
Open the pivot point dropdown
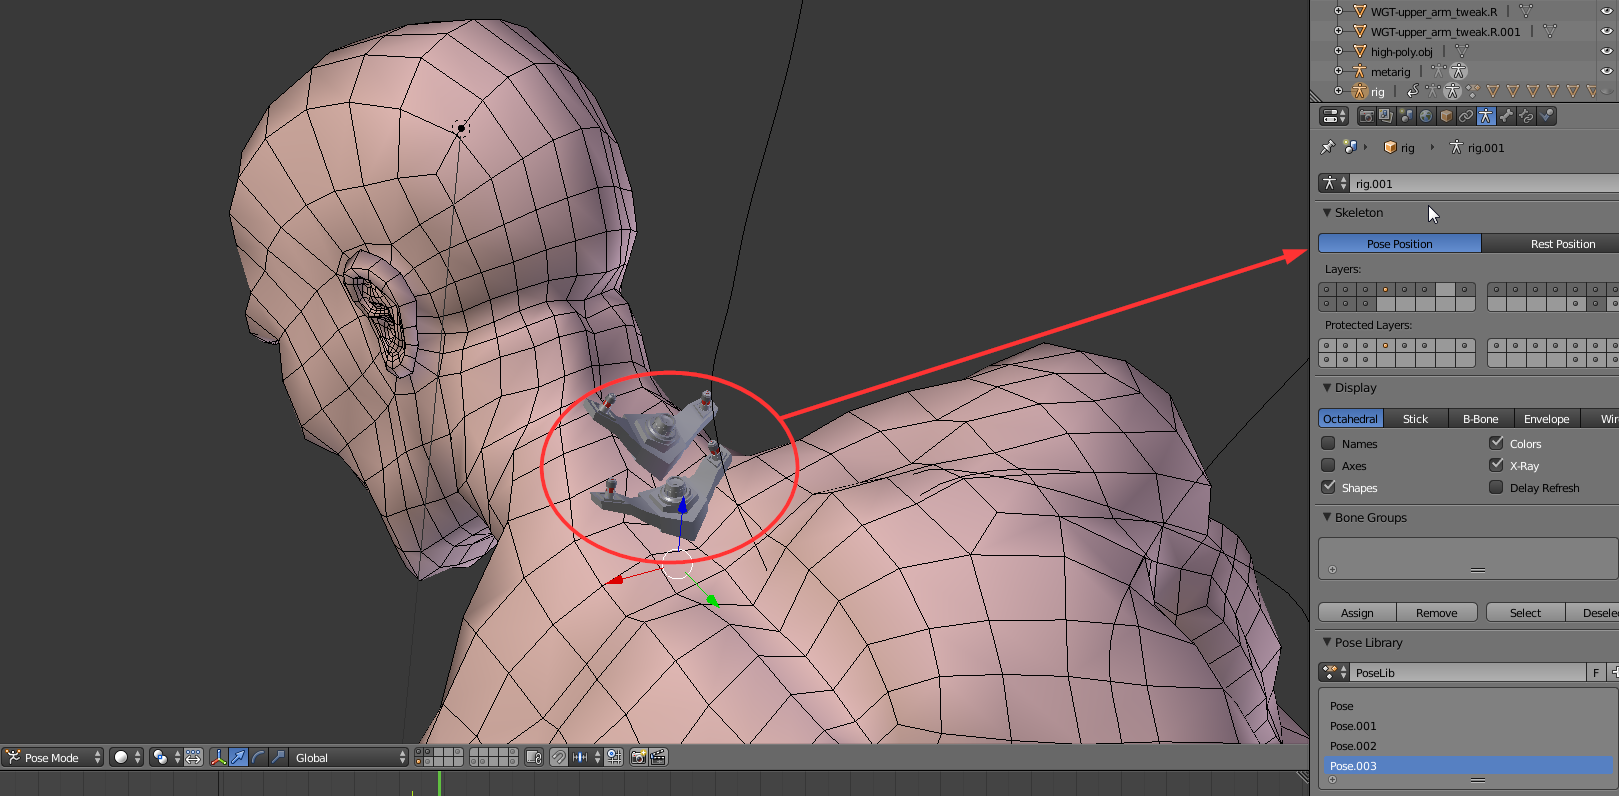(x=165, y=757)
